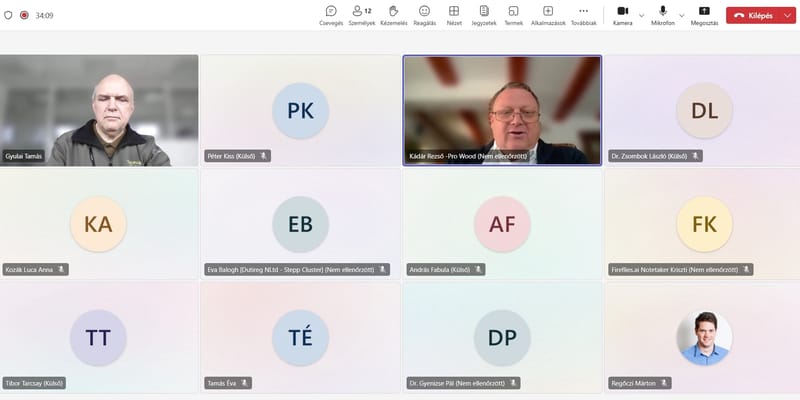Screen dimensions: 800x400
Task: Expand the Mikrofon options arrow
Action: (682, 16)
